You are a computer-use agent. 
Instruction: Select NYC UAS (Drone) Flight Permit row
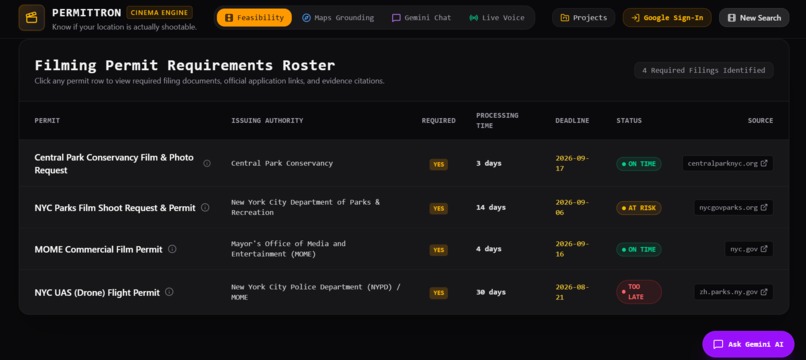pos(404,292)
